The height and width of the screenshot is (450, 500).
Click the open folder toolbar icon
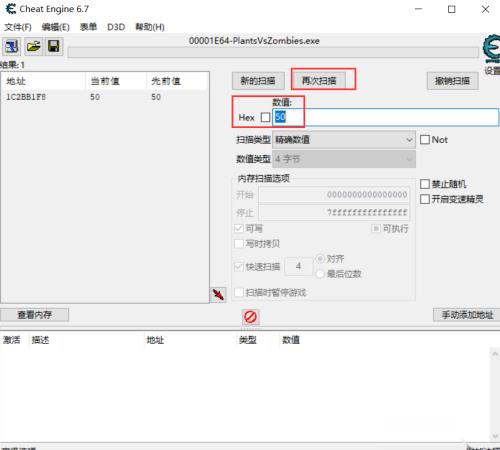pos(33,46)
